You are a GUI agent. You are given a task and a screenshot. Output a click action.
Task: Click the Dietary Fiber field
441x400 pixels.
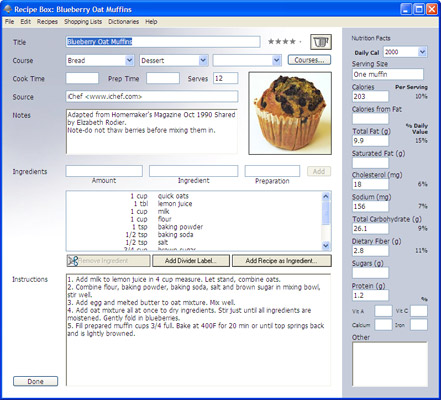pos(370,250)
